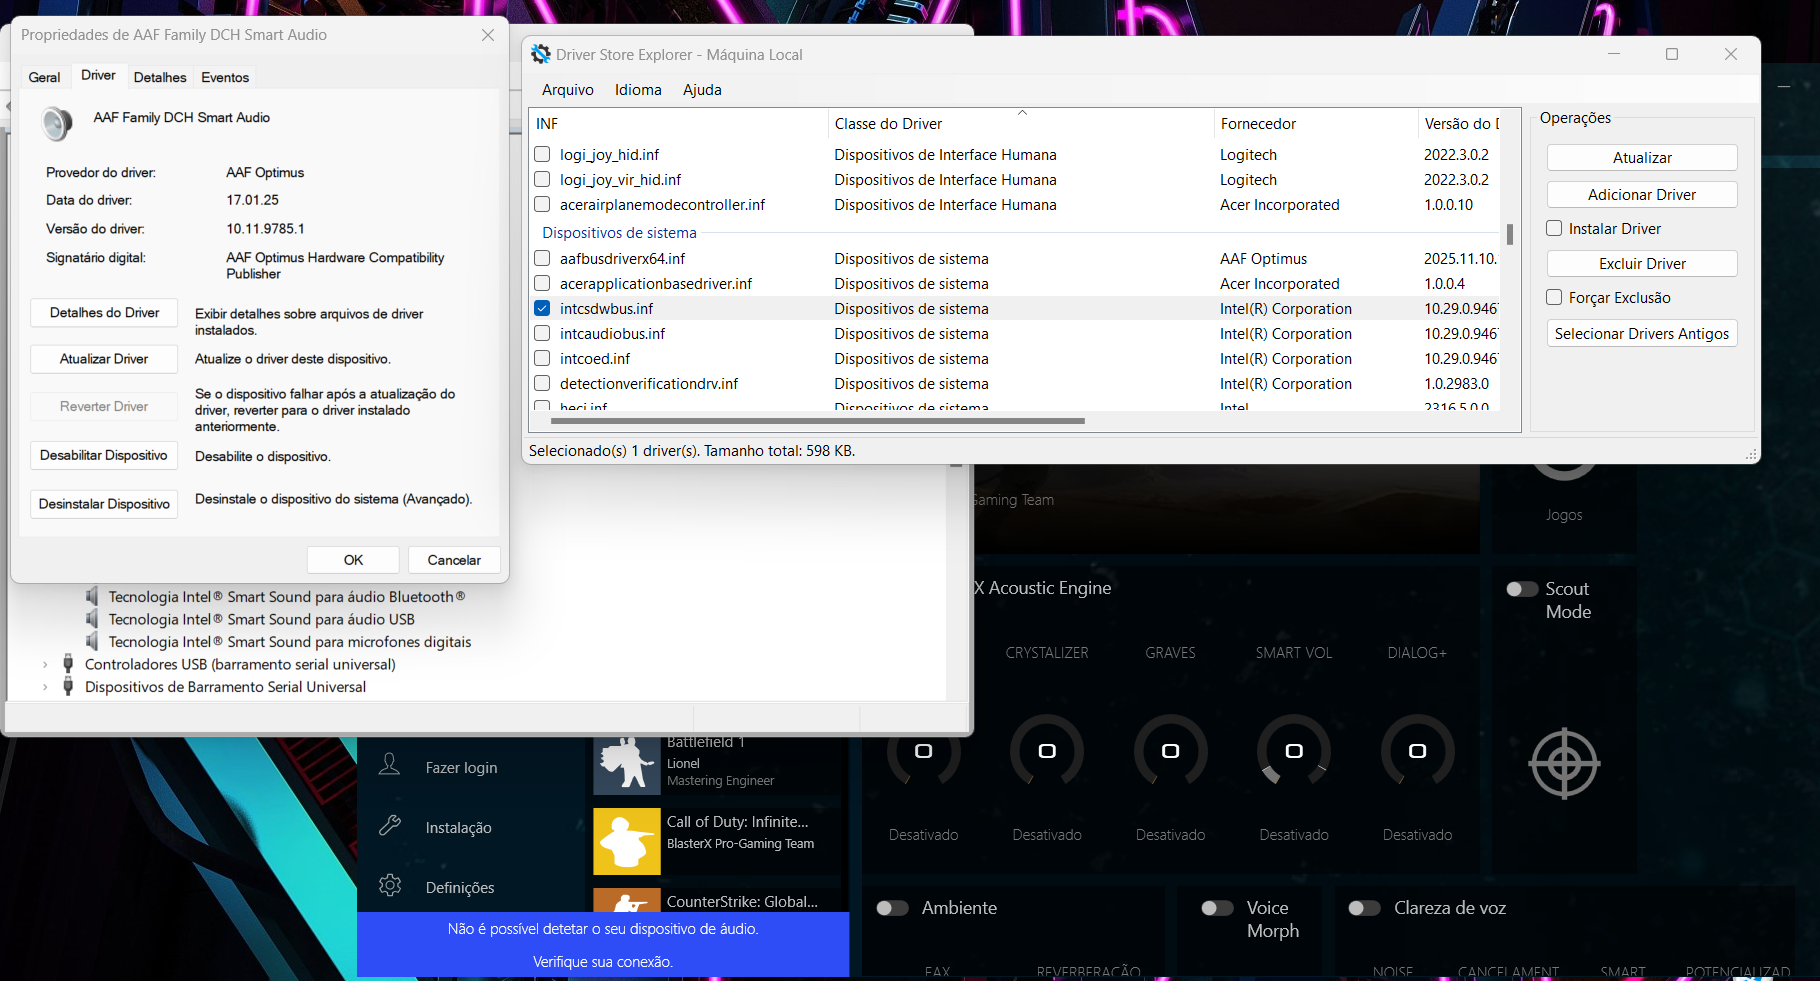Switch to the Geral tab
The image size is (1820, 981).
point(44,77)
